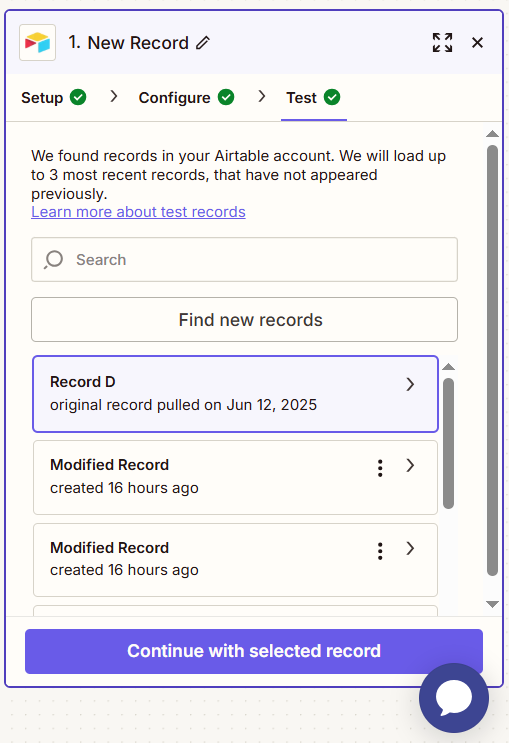Click the record list inner scrollbar thumb
Image resolution: width=509 pixels, height=743 pixels.
tap(448, 444)
